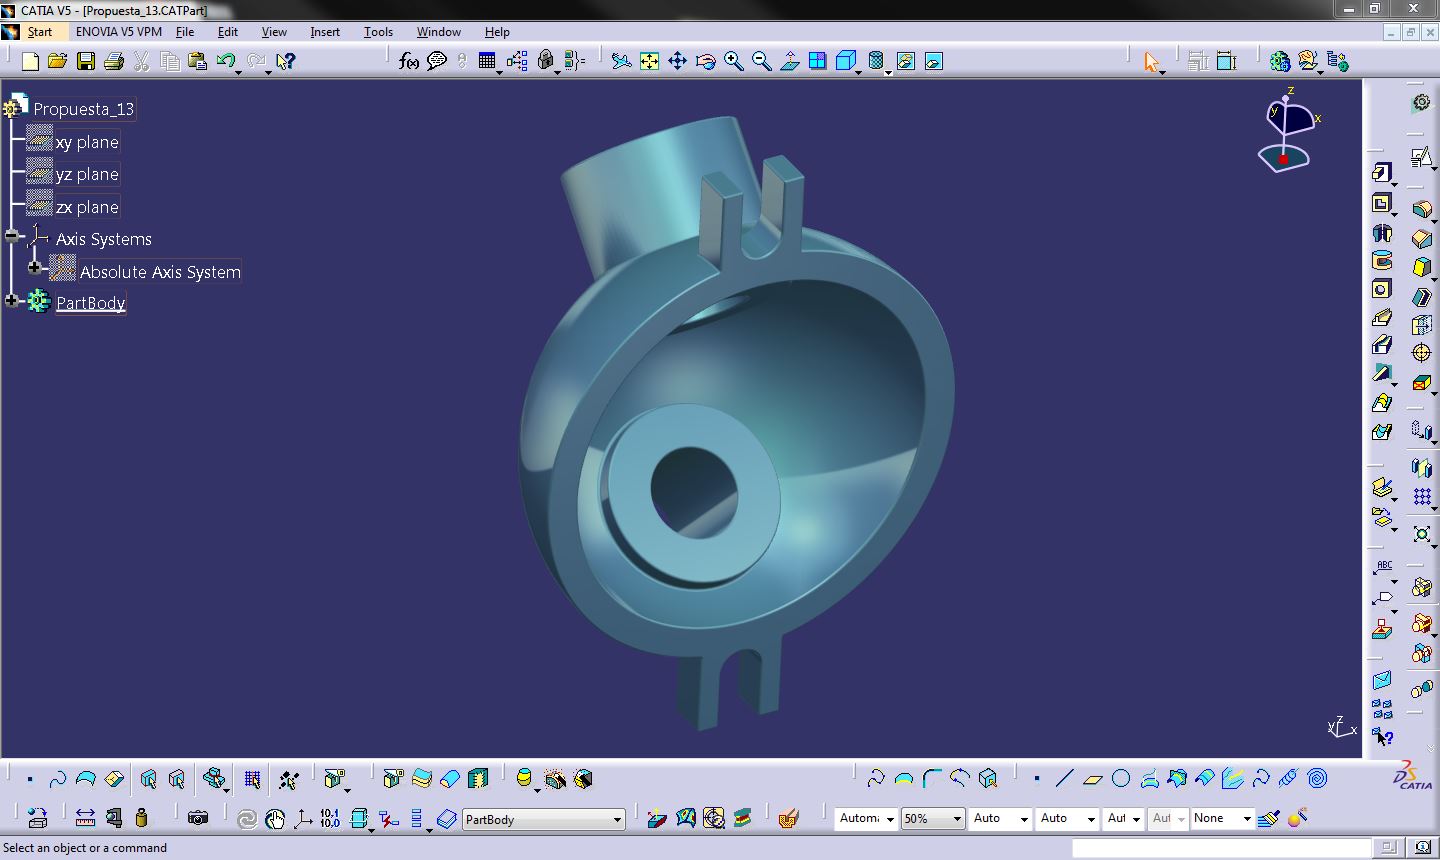This screenshot has height=860, width=1440.
Task: Activate the Rotate view tool
Action: pos(705,61)
